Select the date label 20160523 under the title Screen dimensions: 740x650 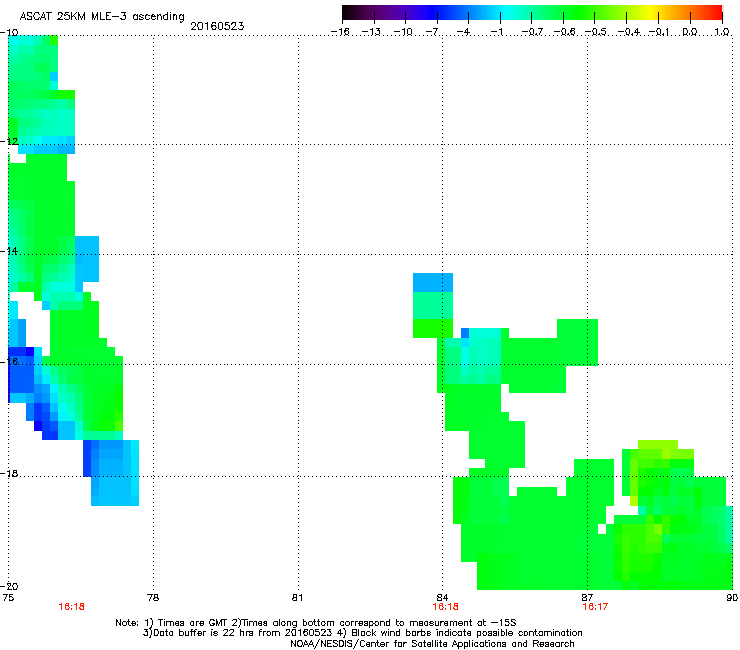[217, 26]
